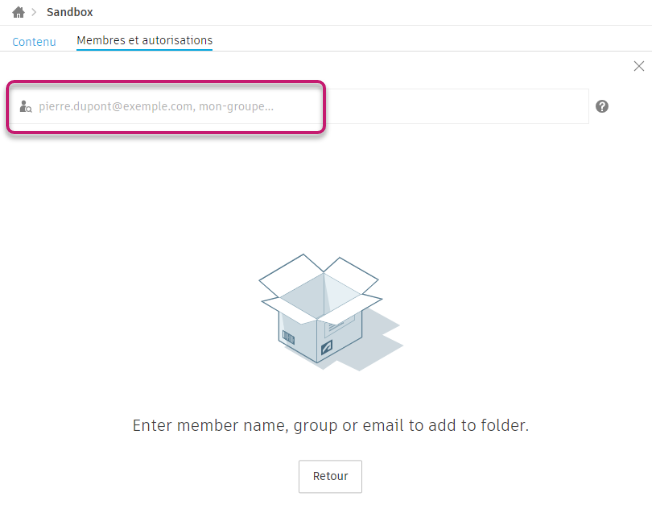Image resolution: width=652 pixels, height=508 pixels.
Task: Click the barcode label on the box illustration
Action: point(289,338)
